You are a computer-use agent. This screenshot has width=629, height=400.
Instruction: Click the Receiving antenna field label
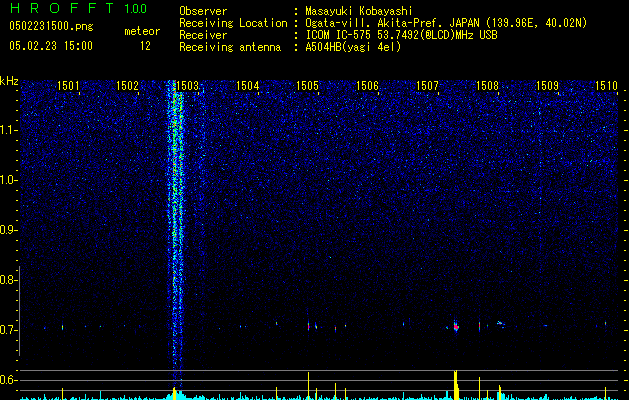(230, 47)
